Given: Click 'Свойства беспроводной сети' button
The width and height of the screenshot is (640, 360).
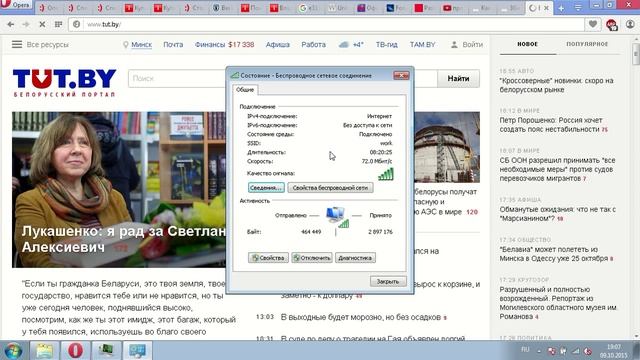Looking at the screenshot, I should click(x=330, y=188).
